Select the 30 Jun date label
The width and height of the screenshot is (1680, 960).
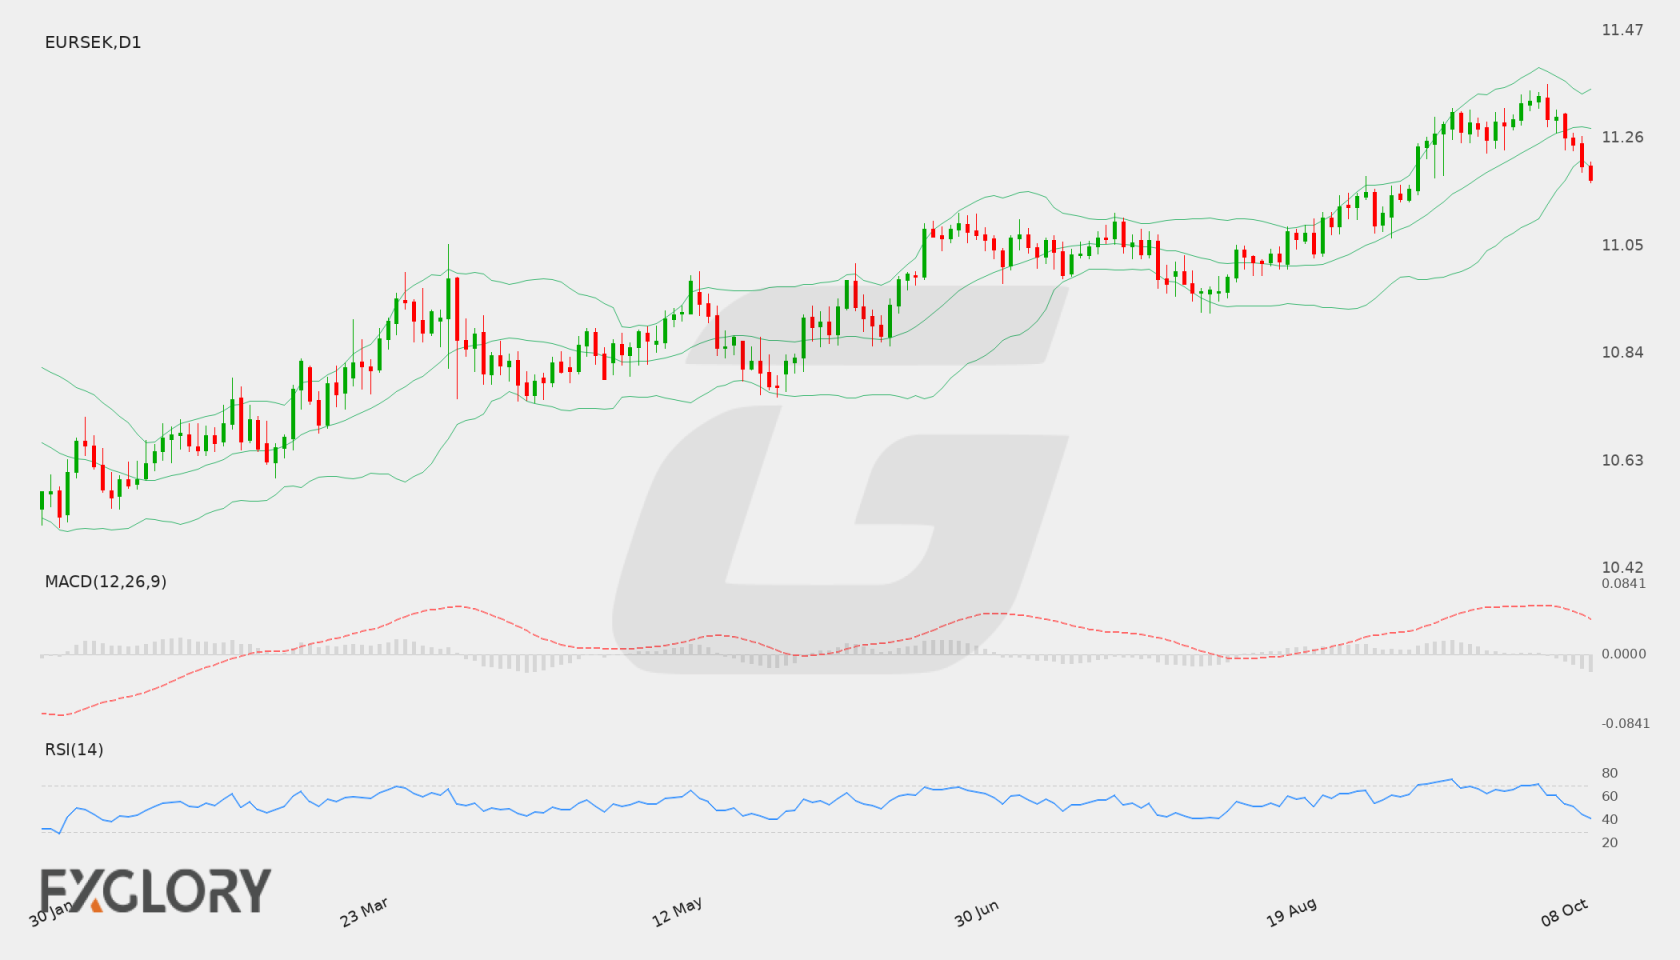976,913
